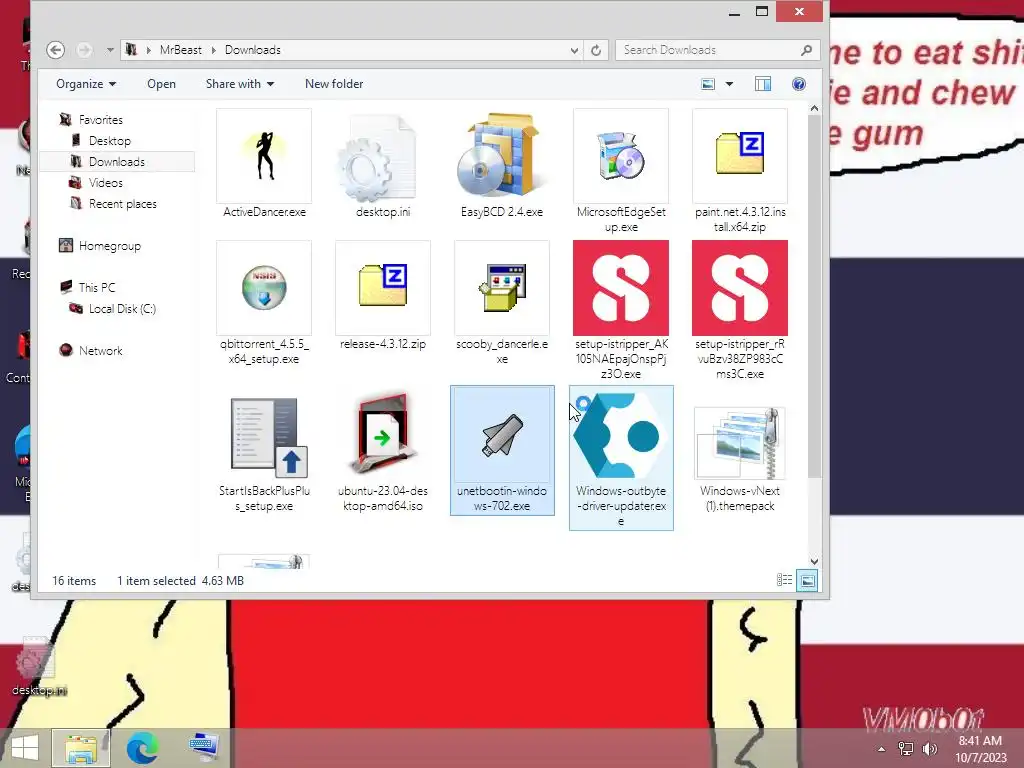The image size is (1024, 768).
Task: Click the Forward navigation arrow
Action: click(x=83, y=50)
